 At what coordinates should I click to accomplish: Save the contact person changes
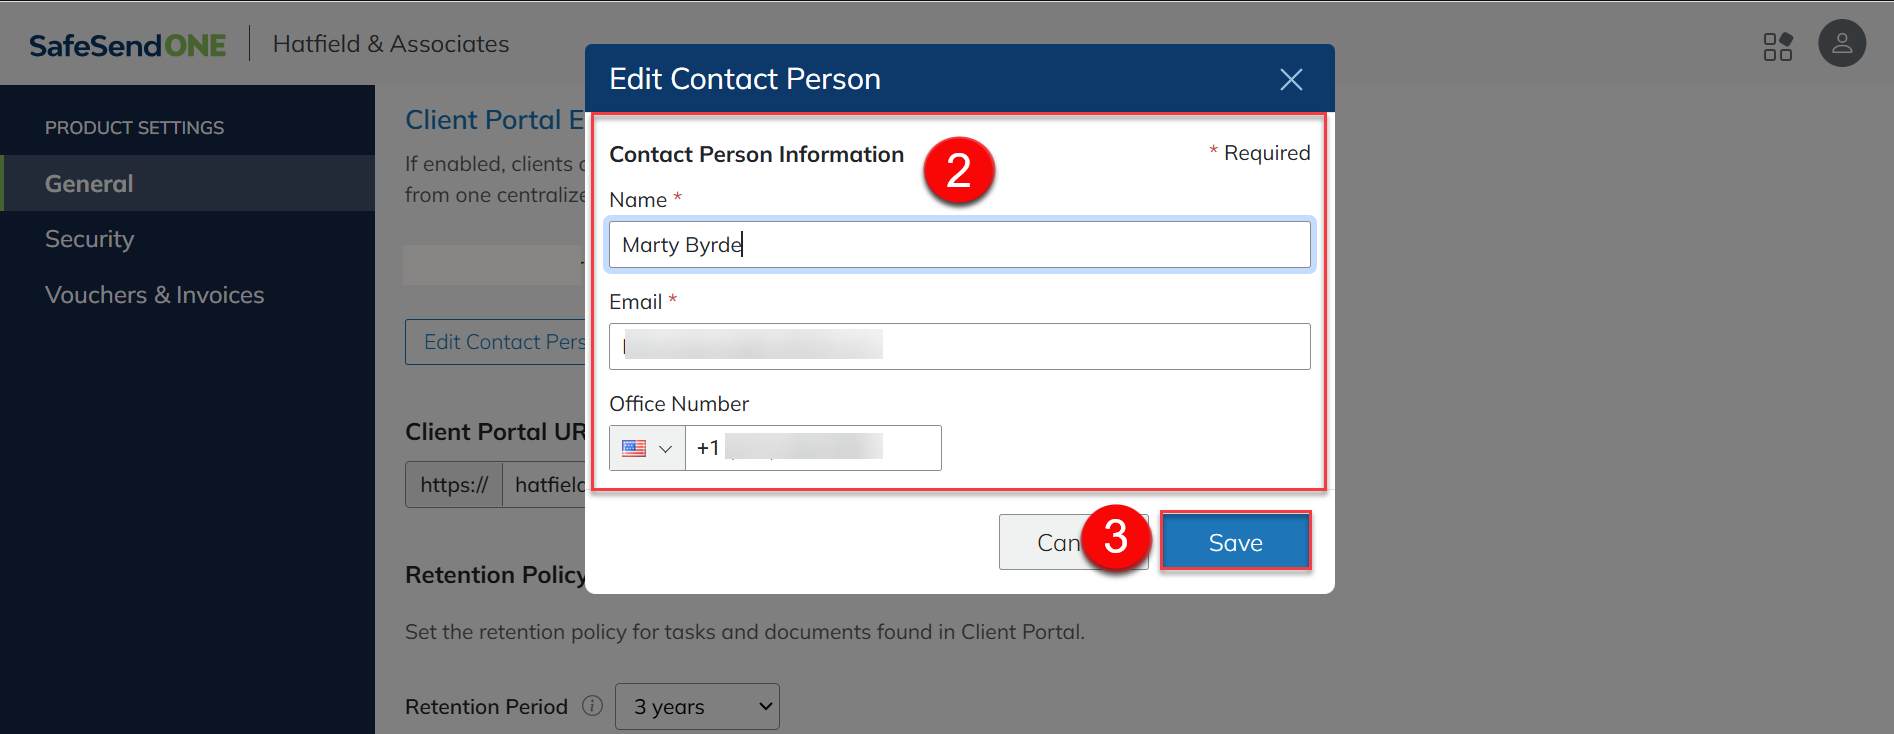[x=1235, y=542]
